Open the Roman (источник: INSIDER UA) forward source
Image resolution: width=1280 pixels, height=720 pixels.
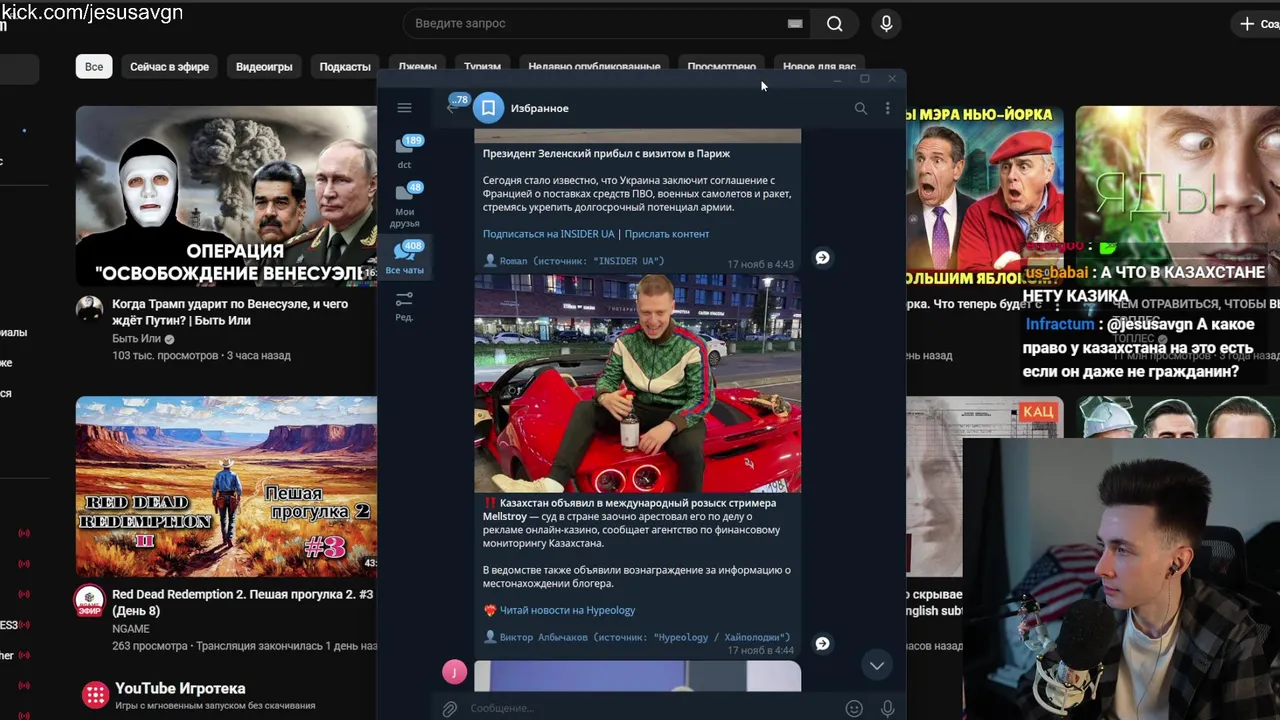[x=582, y=261]
